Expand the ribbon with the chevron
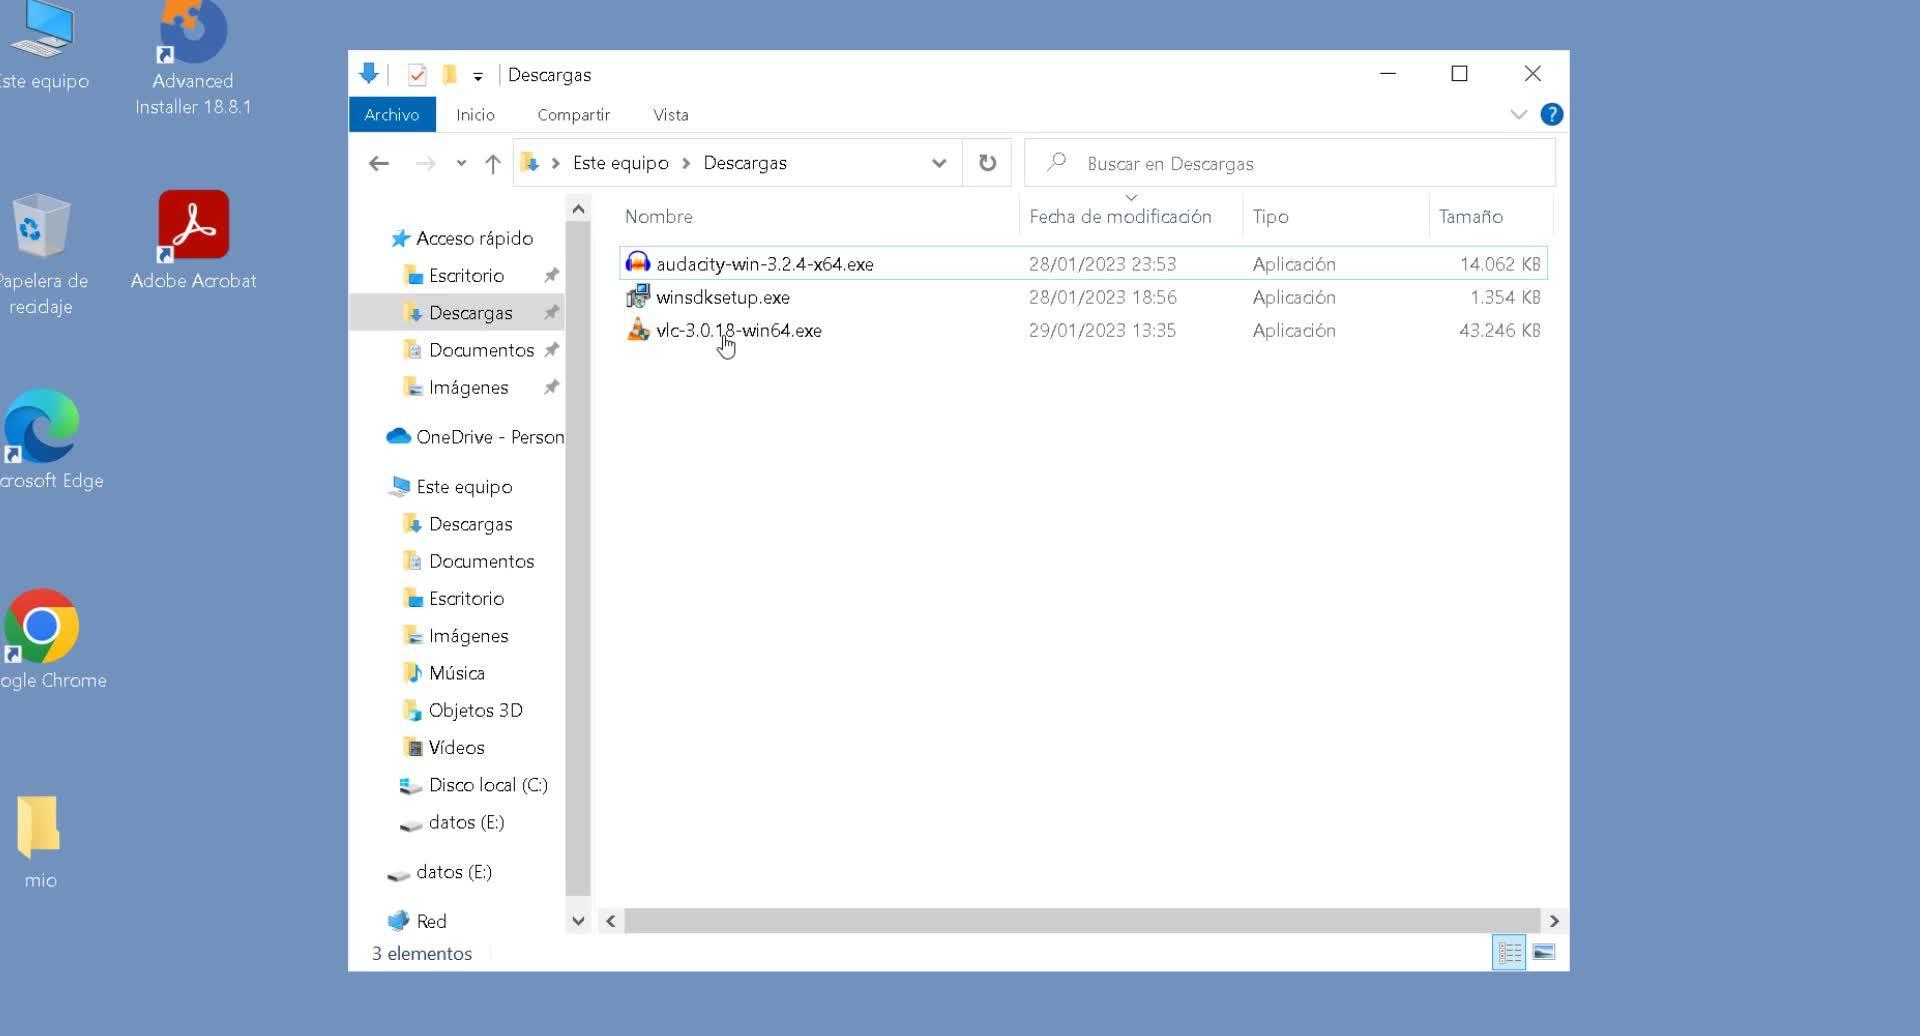The image size is (1920, 1036). (x=1518, y=114)
